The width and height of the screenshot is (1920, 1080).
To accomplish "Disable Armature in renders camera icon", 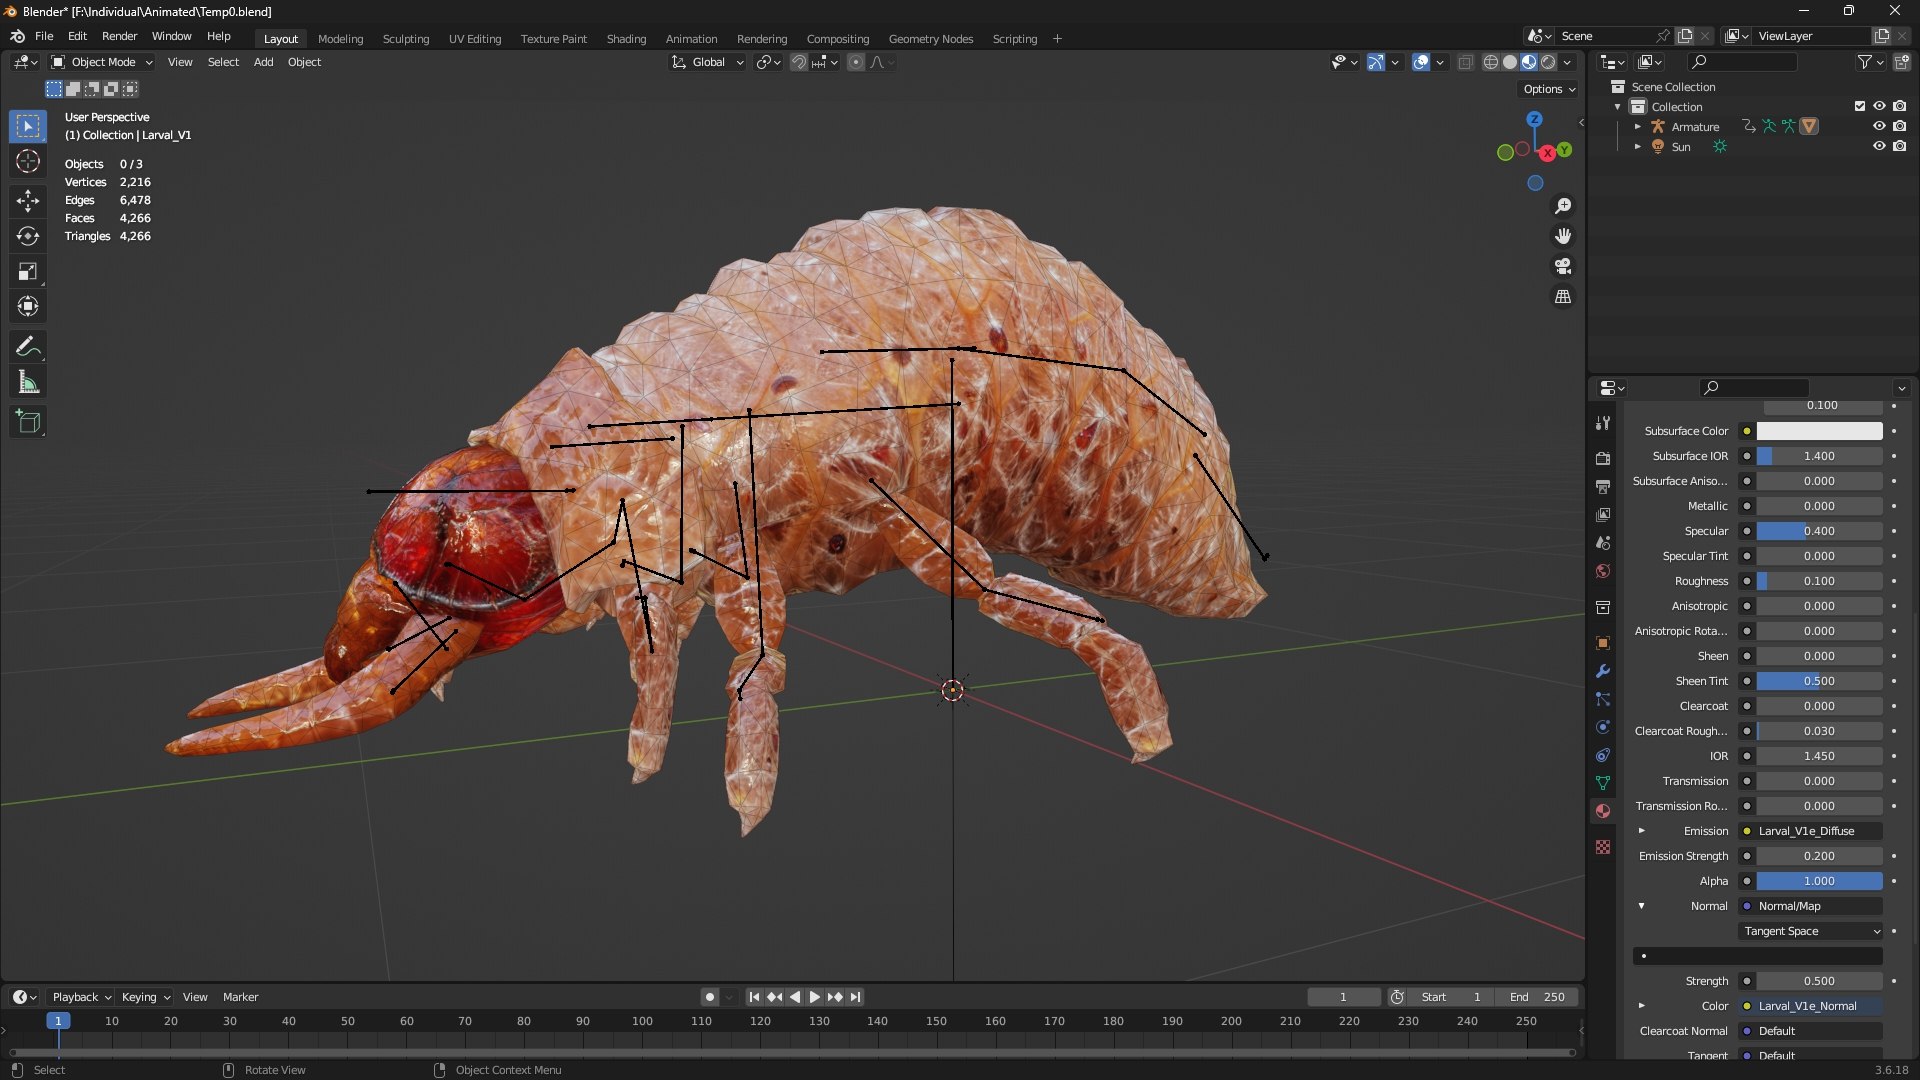I will click(x=1899, y=126).
